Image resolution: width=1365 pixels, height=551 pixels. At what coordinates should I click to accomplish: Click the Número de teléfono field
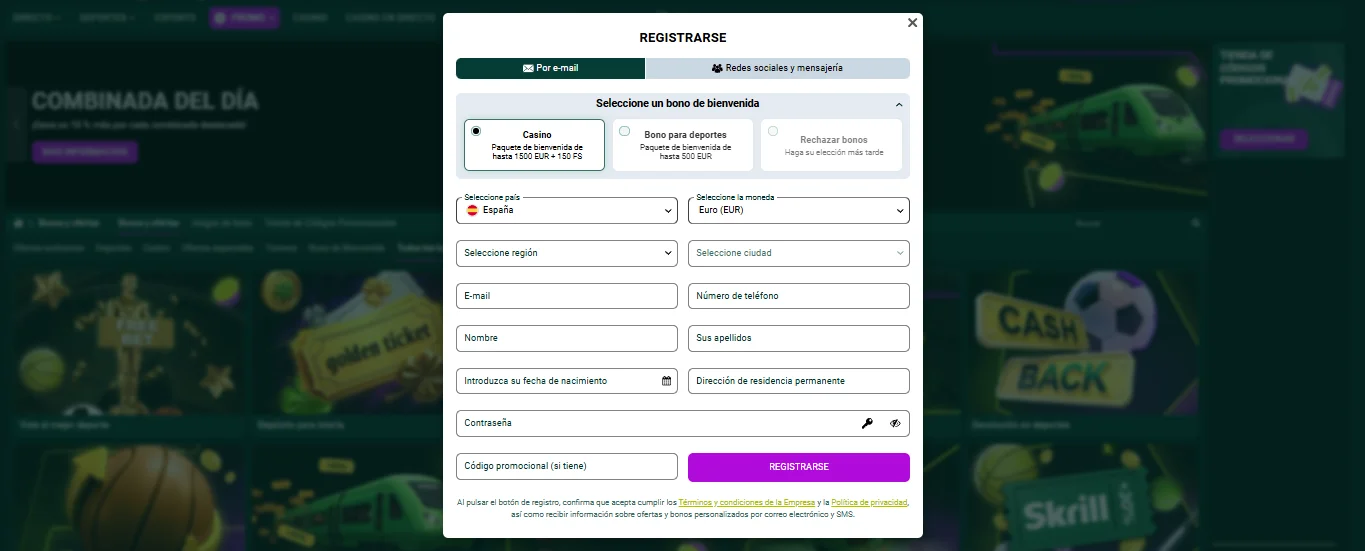(799, 296)
